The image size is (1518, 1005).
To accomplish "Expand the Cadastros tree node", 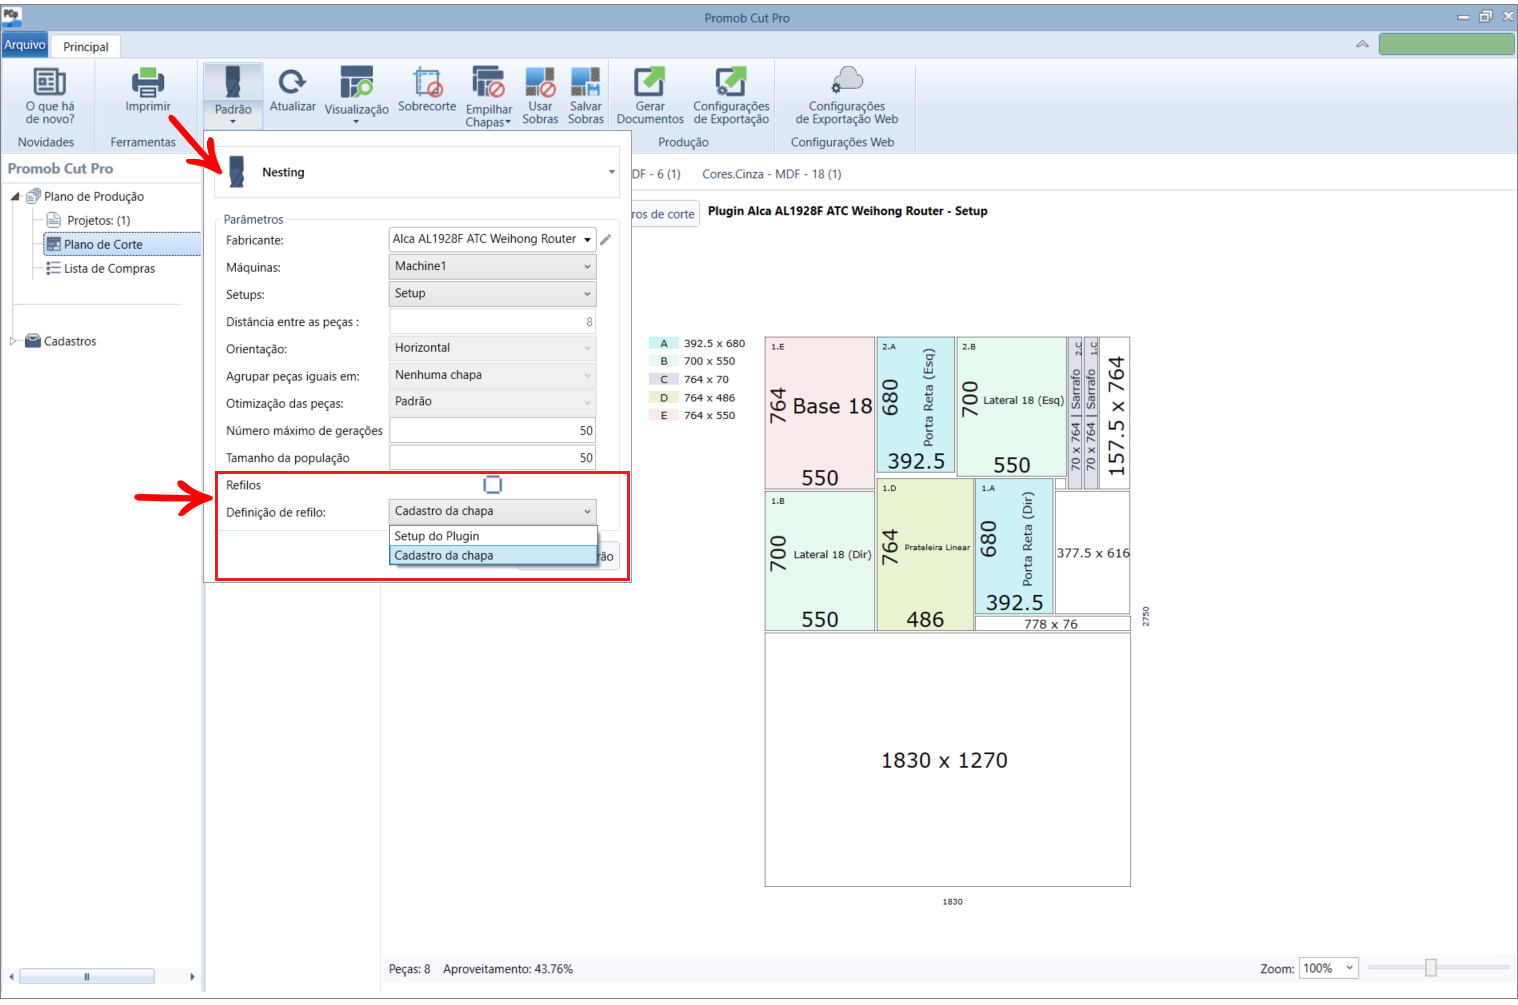I will 14,341.
